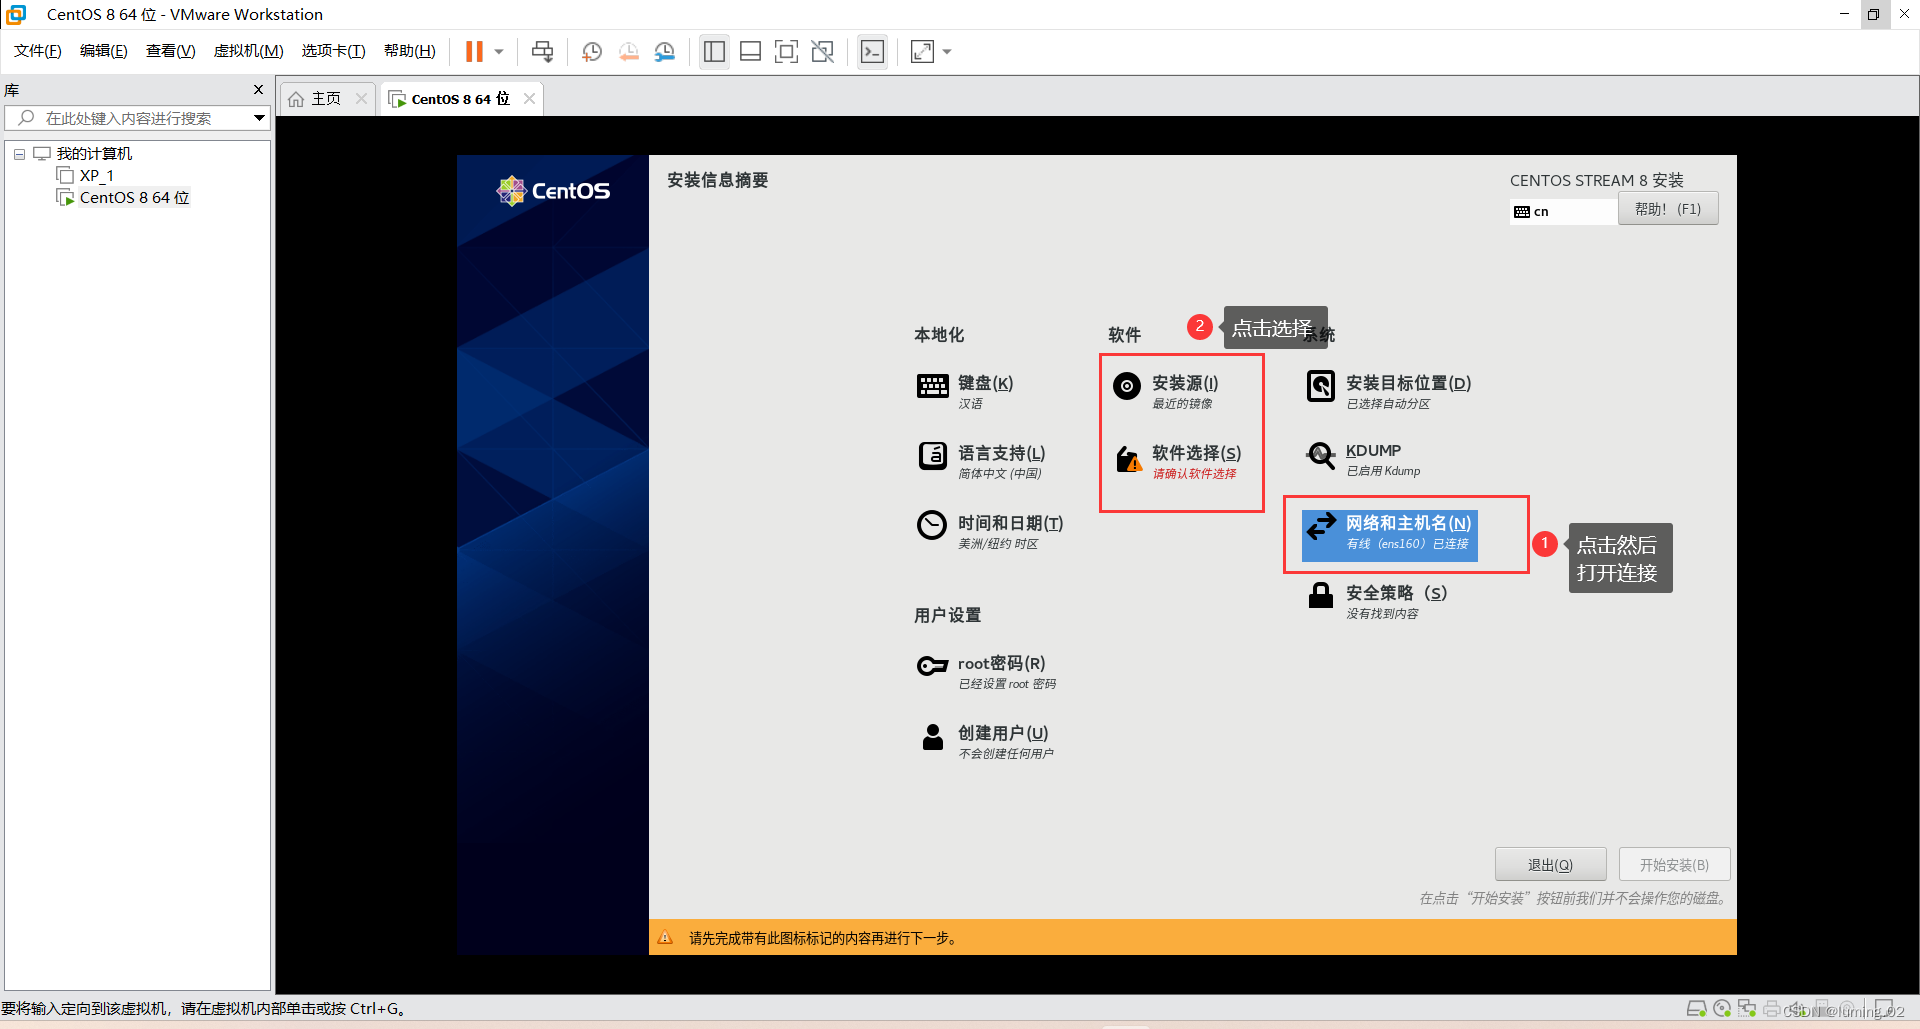The image size is (1920, 1029).
Task: Close the 库 library panel
Action: [258, 90]
